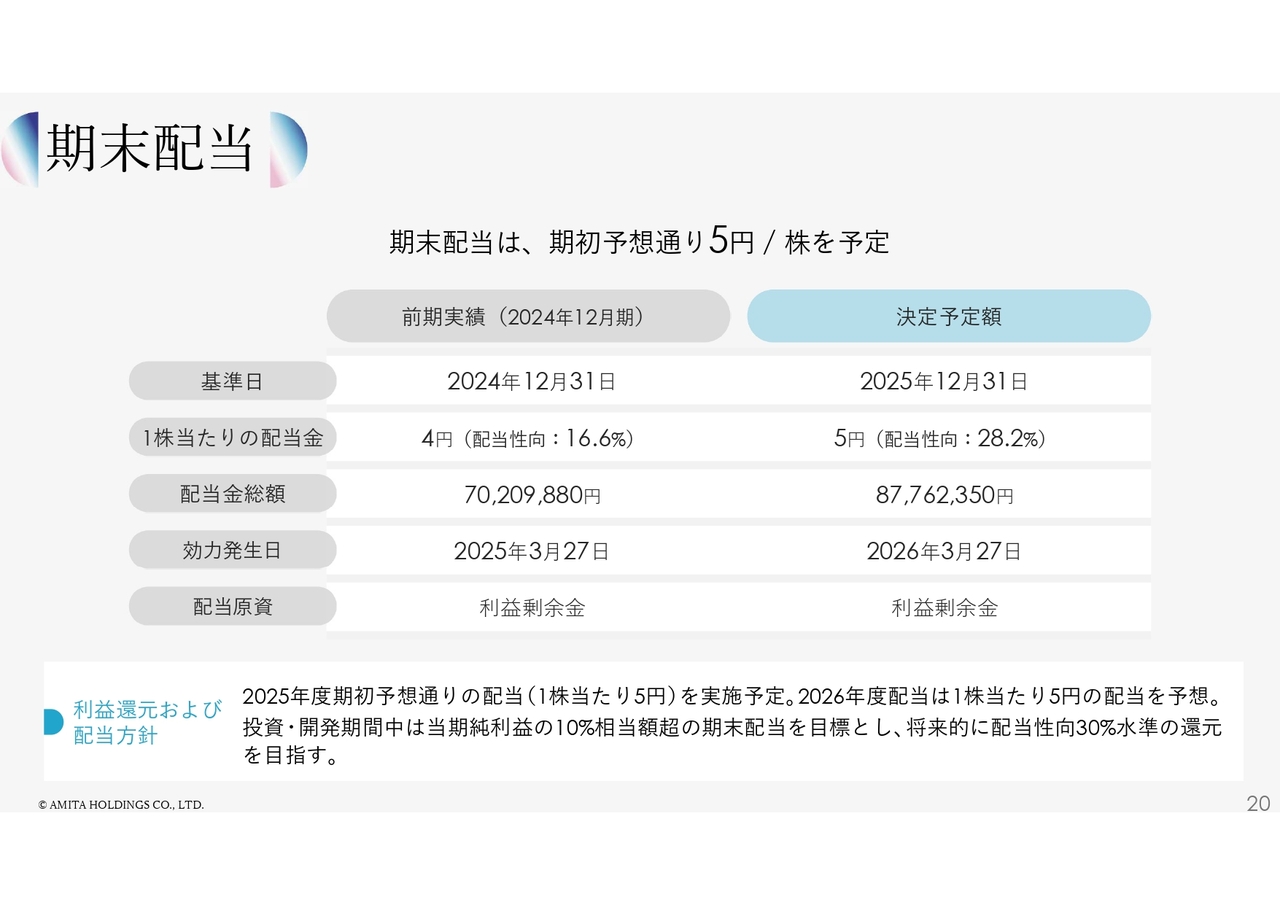Image resolution: width=1280 pixels, height=905 pixels.
Task: Click the 利益還元および配当方針 heading
Action: (x=147, y=723)
